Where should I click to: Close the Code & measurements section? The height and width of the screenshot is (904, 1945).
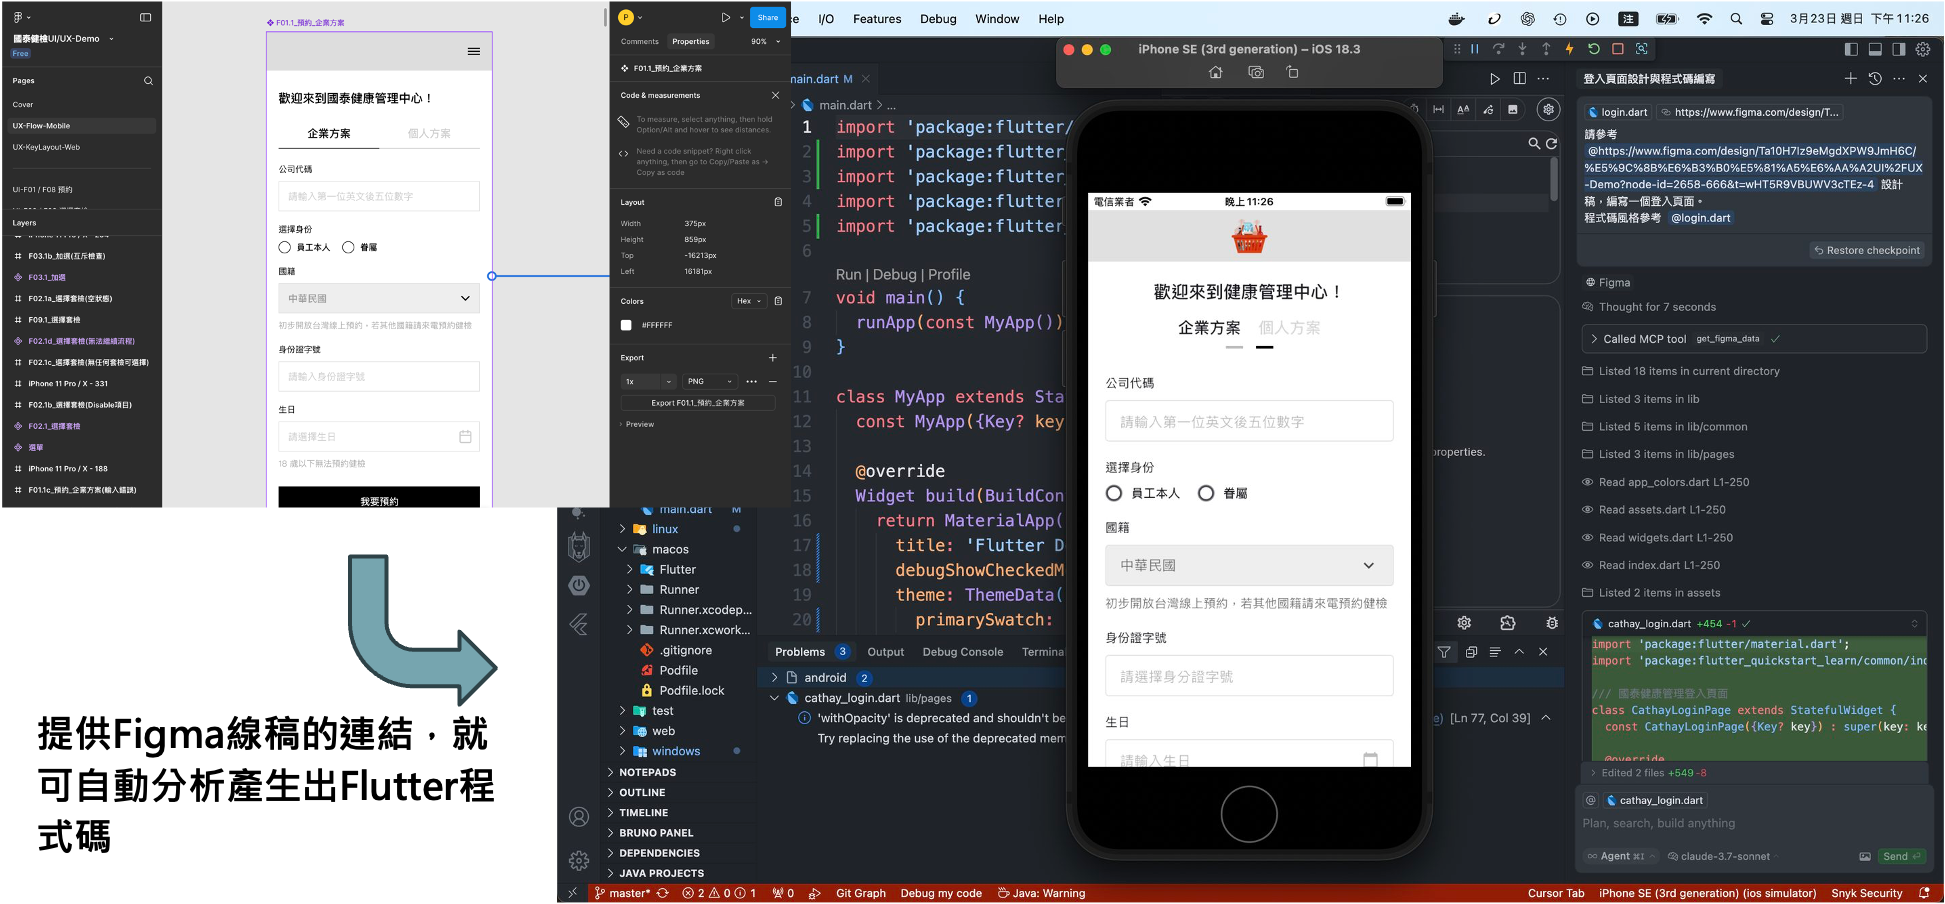tap(775, 95)
